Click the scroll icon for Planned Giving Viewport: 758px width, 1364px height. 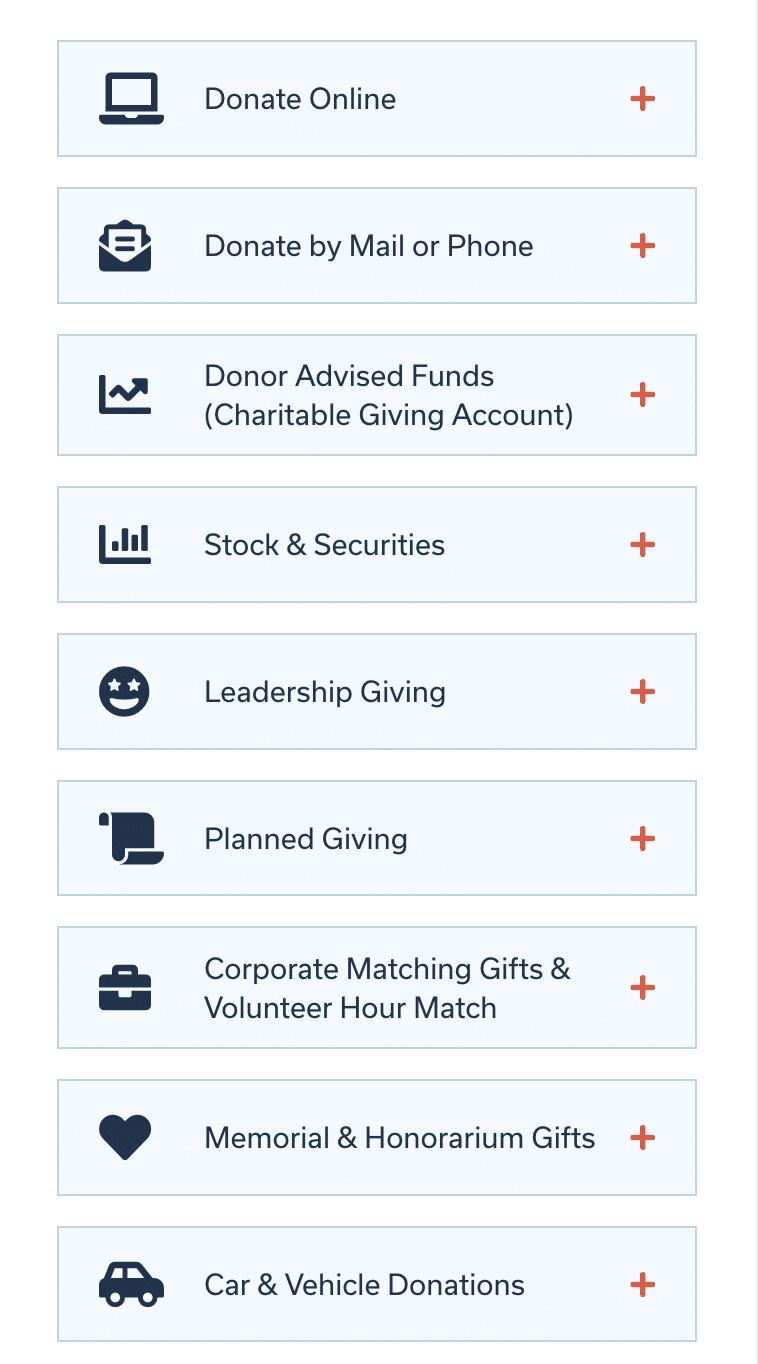click(x=130, y=839)
